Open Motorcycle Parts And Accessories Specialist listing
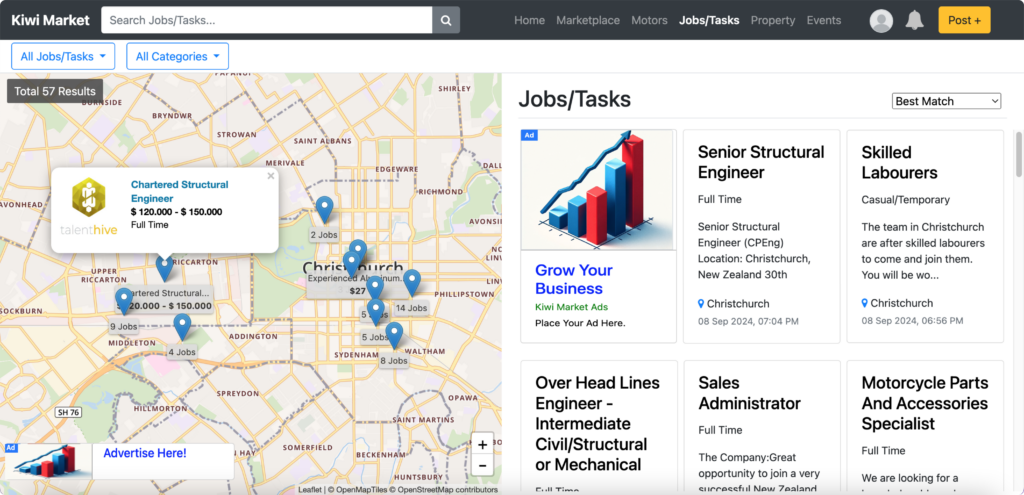This screenshot has height=495, width=1024. click(x=925, y=403)
